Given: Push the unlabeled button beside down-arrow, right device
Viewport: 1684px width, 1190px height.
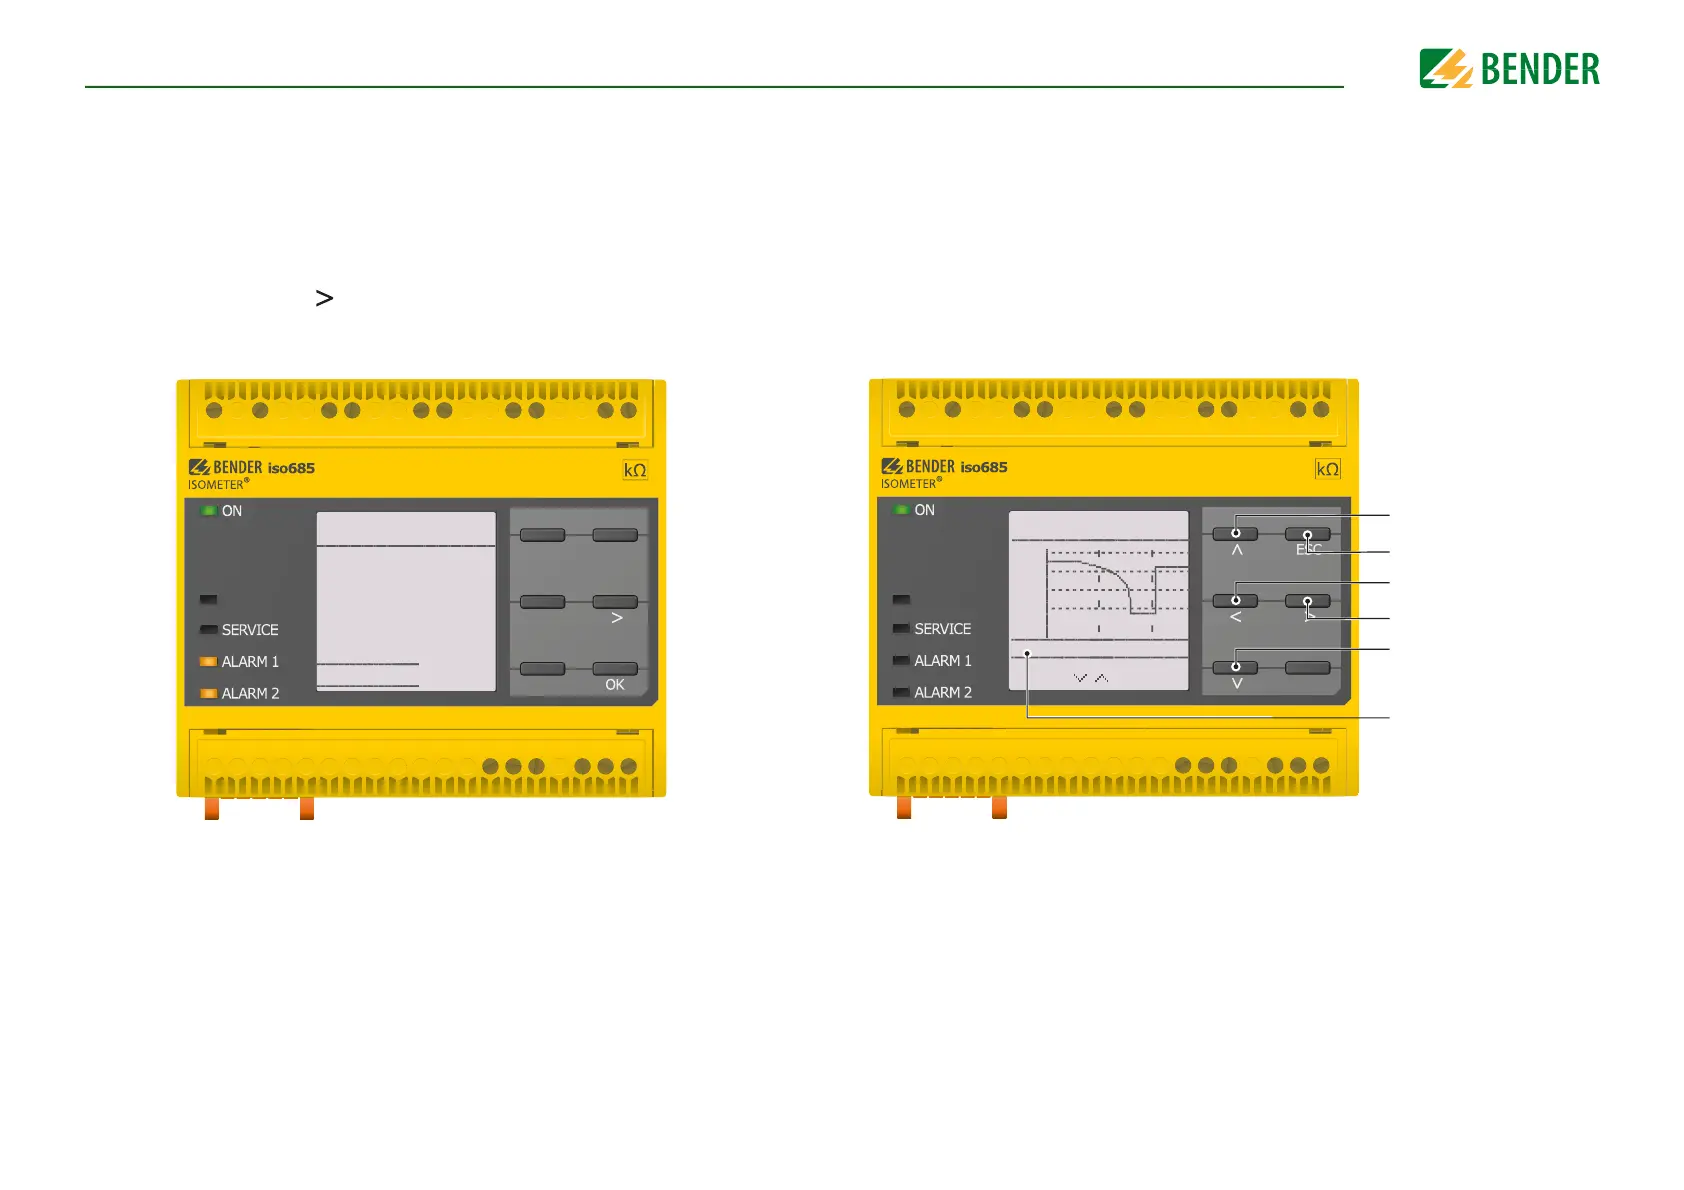Looking at the screenshot, I should [1307, 668].
